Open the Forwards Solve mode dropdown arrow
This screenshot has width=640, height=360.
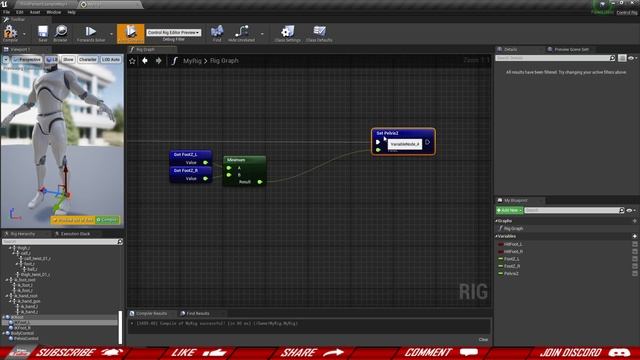tap(111, 34)
